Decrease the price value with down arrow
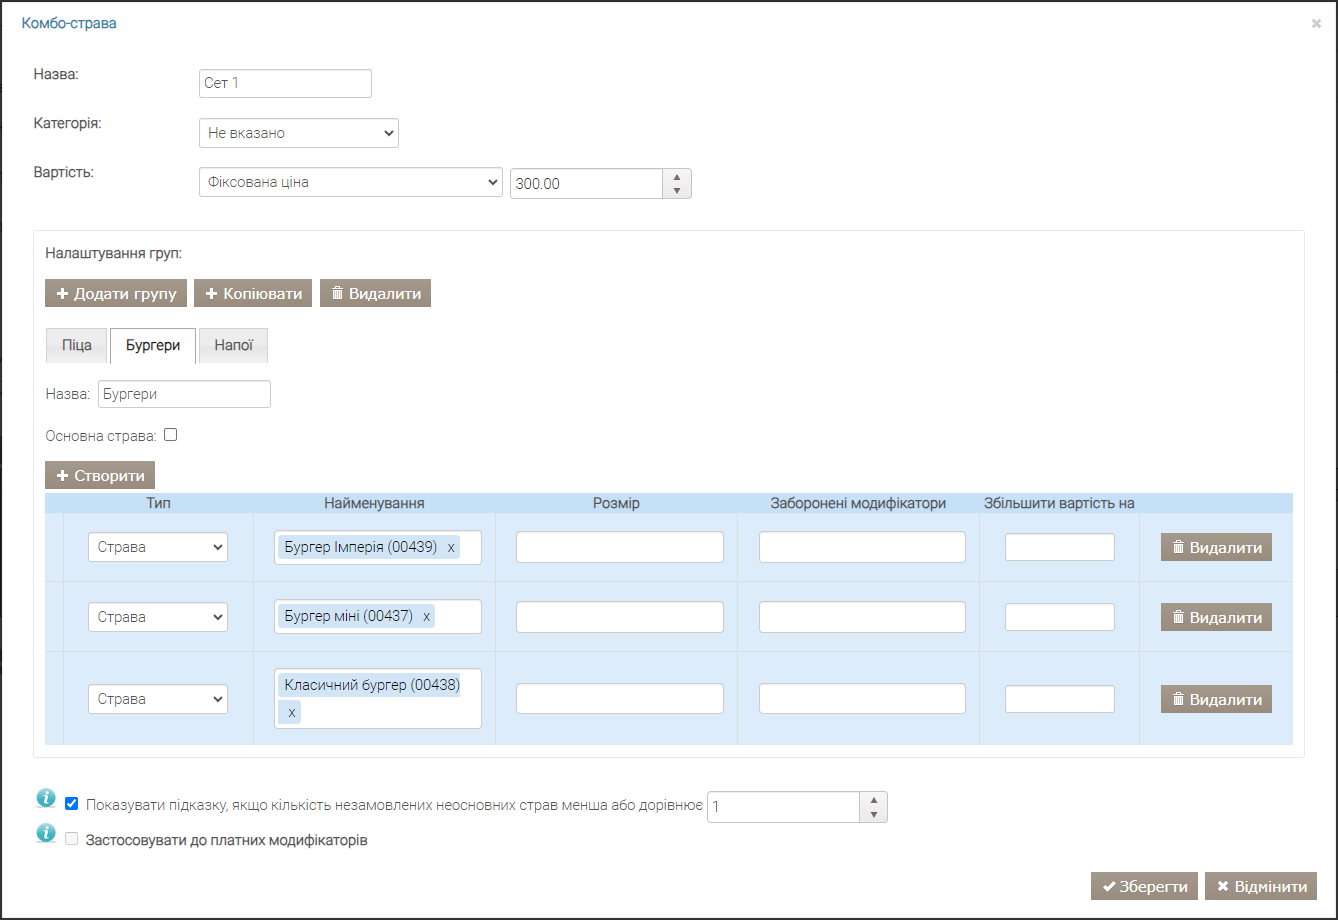The width and height of the screenshot is (1338, 920). pos(677,191)
